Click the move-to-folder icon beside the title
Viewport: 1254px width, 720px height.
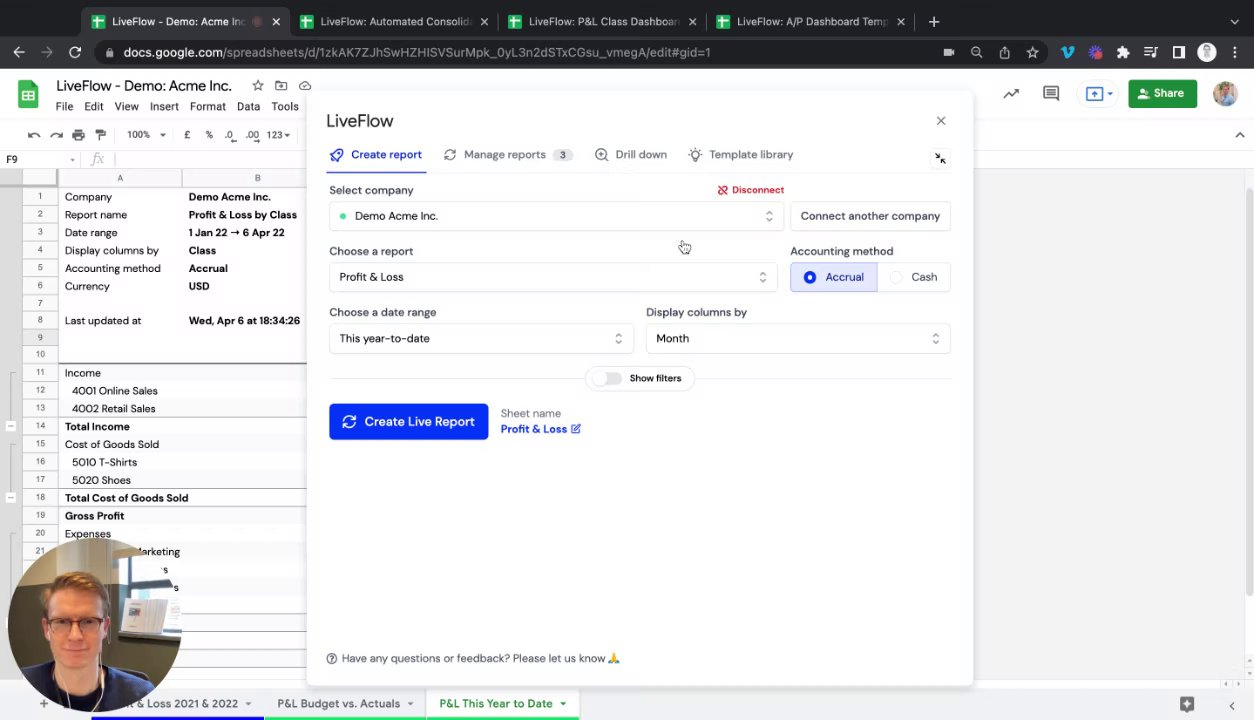point(281,86)
